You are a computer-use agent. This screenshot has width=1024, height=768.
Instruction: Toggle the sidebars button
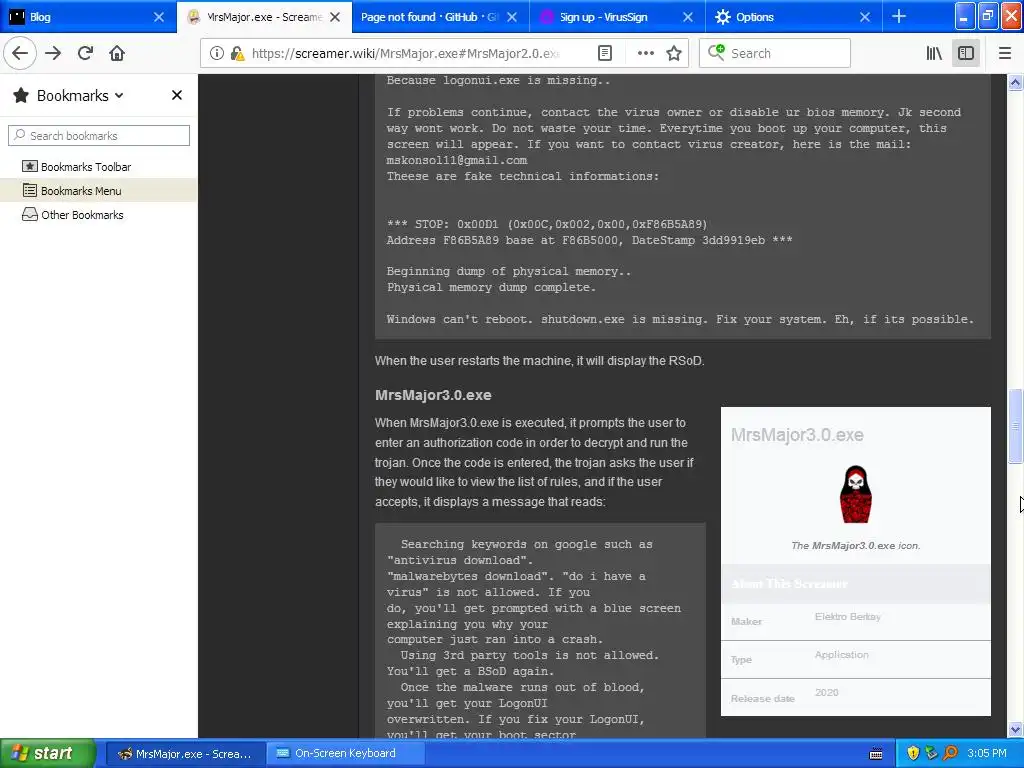pos(966,53)
